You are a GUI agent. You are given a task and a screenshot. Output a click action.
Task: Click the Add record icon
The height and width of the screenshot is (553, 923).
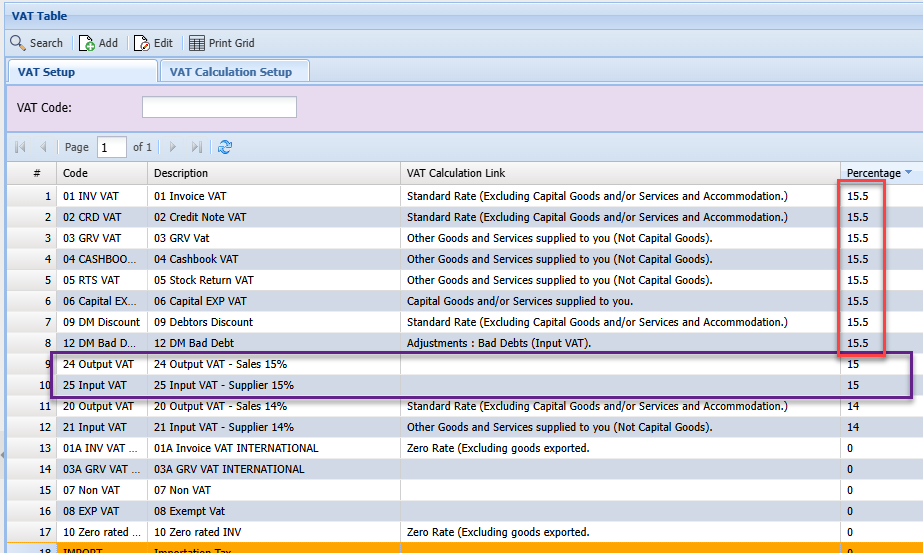point(87,43)
